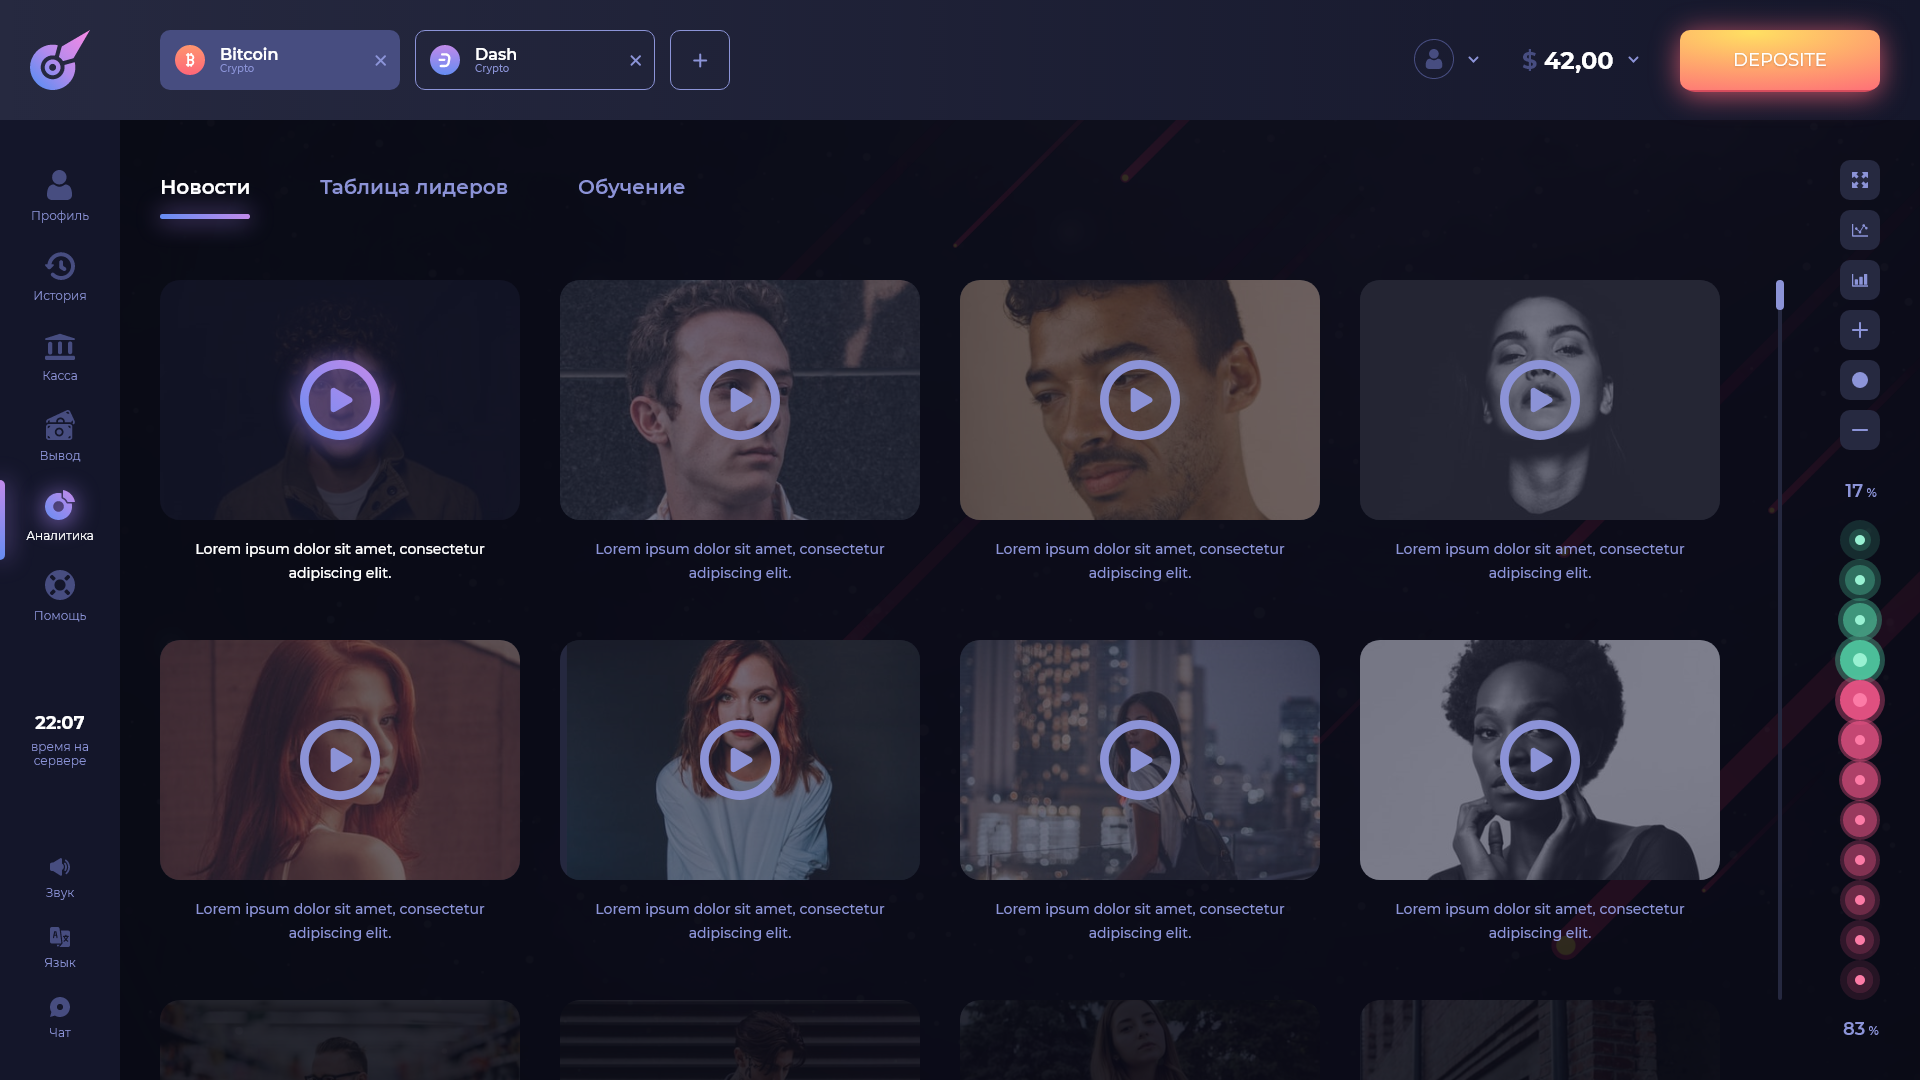Viewport: 1920px width, 1080px height.
Task: Add a new asset tab
Action: coord(700,60)
